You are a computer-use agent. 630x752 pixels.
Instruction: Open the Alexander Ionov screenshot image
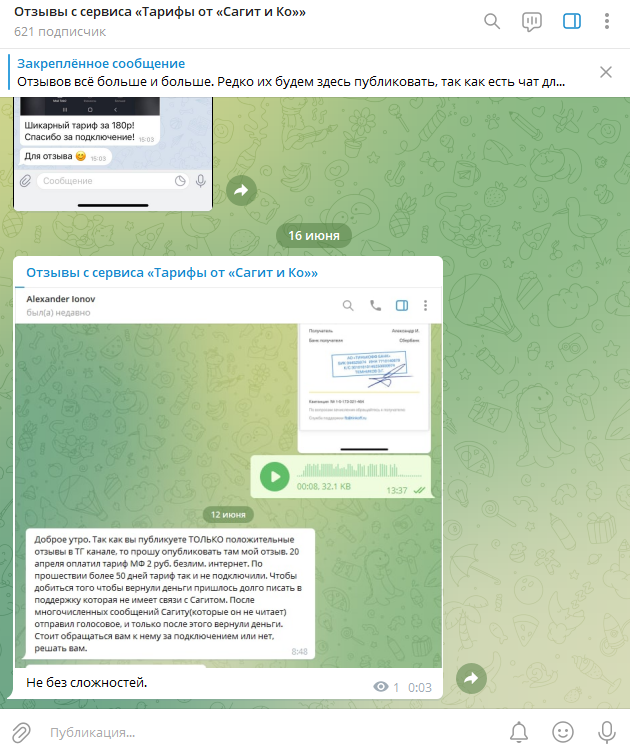[x=228, y=478]
